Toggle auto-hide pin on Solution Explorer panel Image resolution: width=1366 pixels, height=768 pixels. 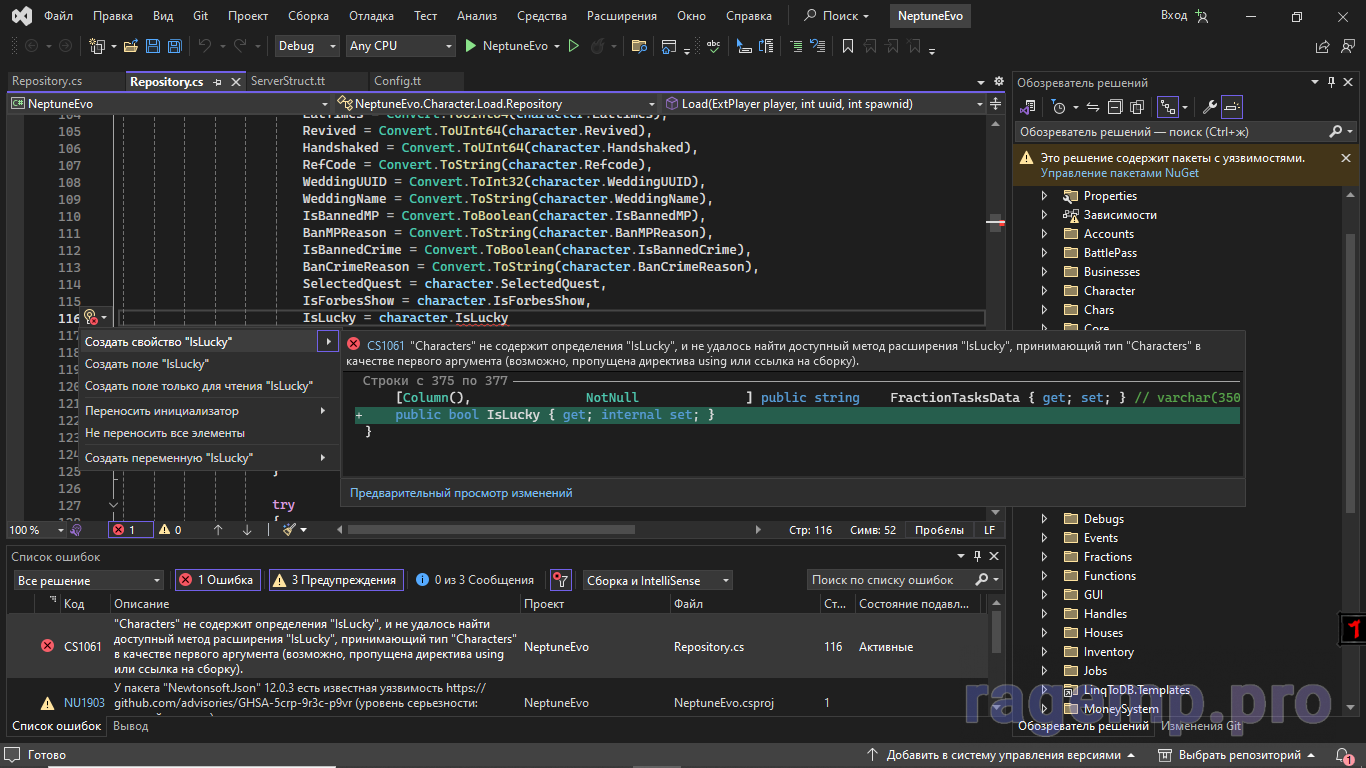pos(1331,82)
